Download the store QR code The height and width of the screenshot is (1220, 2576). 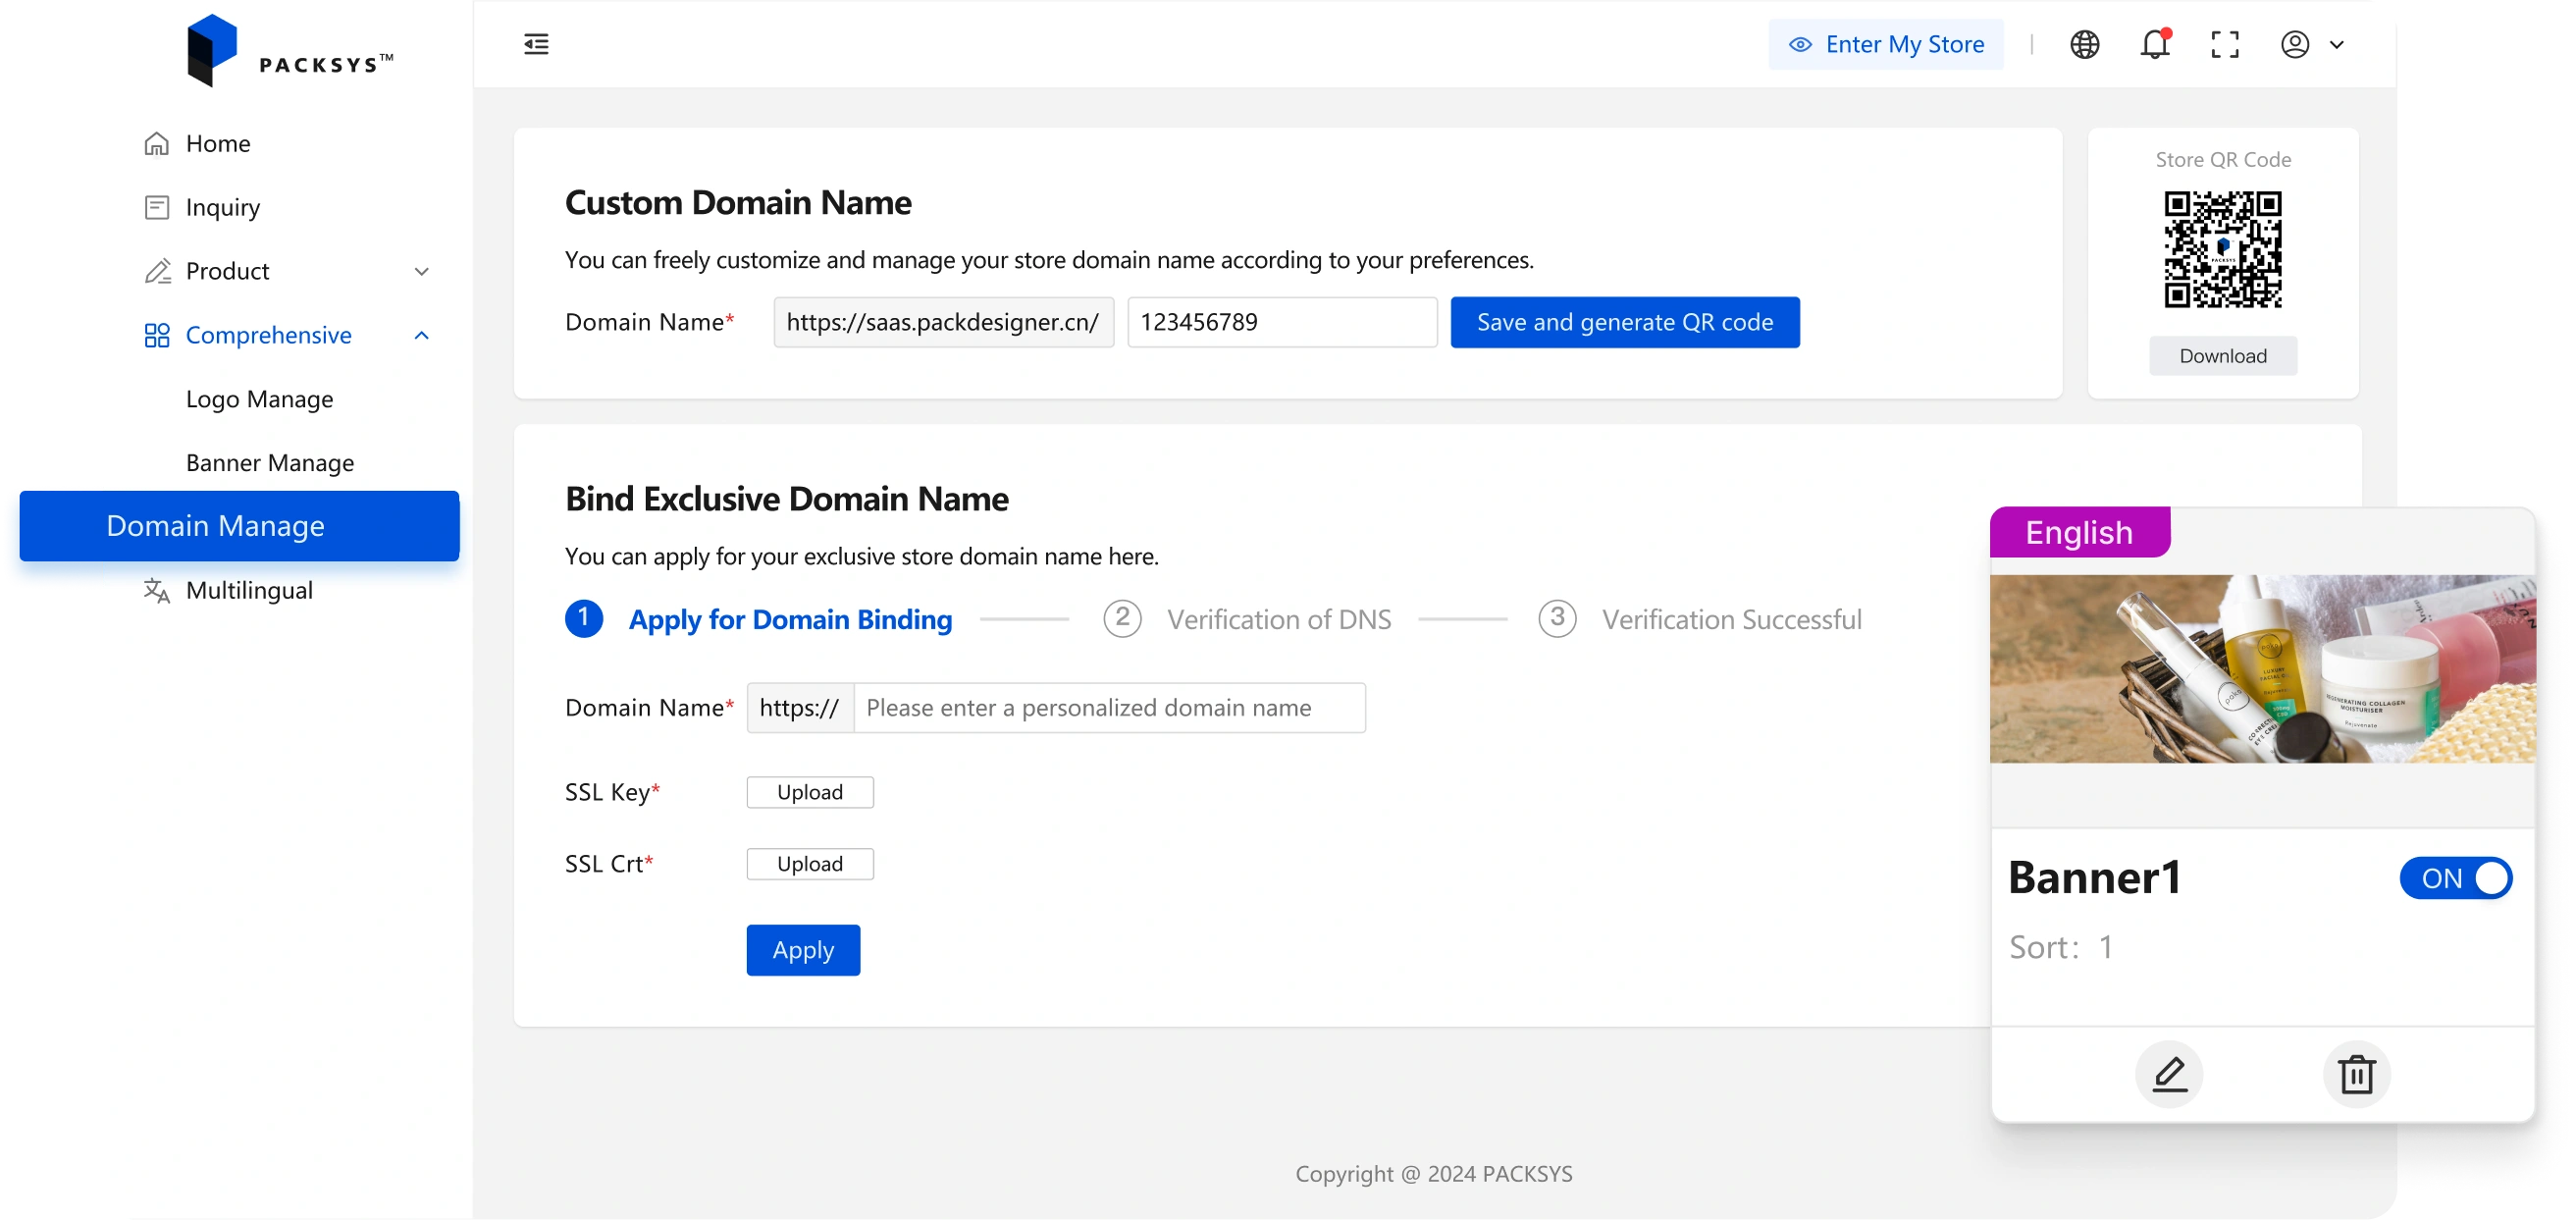point(2222,356)
